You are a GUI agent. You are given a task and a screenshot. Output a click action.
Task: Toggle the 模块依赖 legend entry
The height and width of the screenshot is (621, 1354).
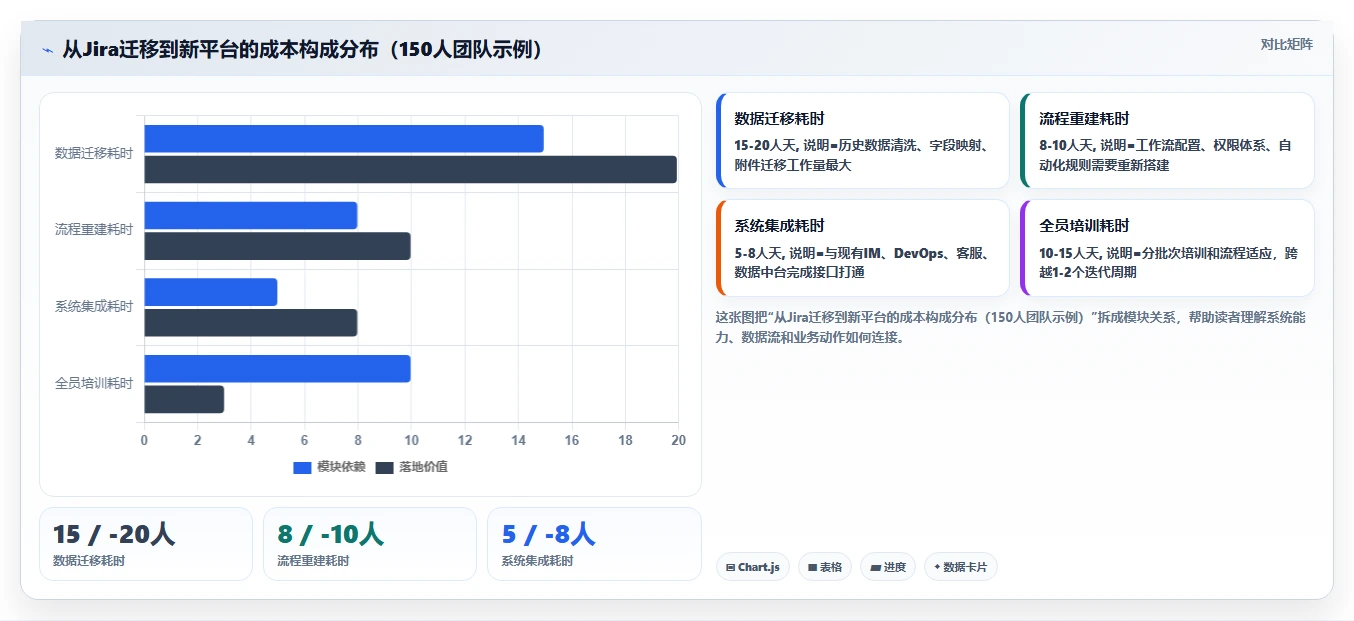[x=329, y=467]
